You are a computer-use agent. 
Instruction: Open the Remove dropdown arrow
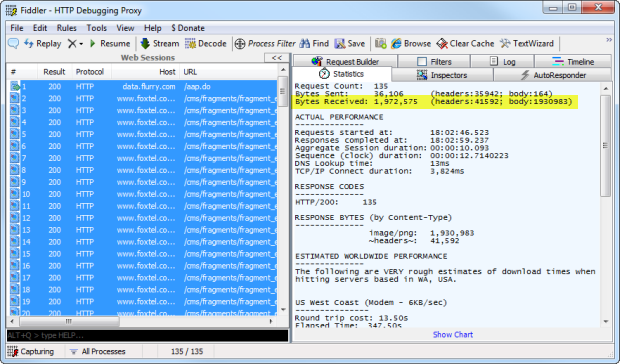pos(81,44)
